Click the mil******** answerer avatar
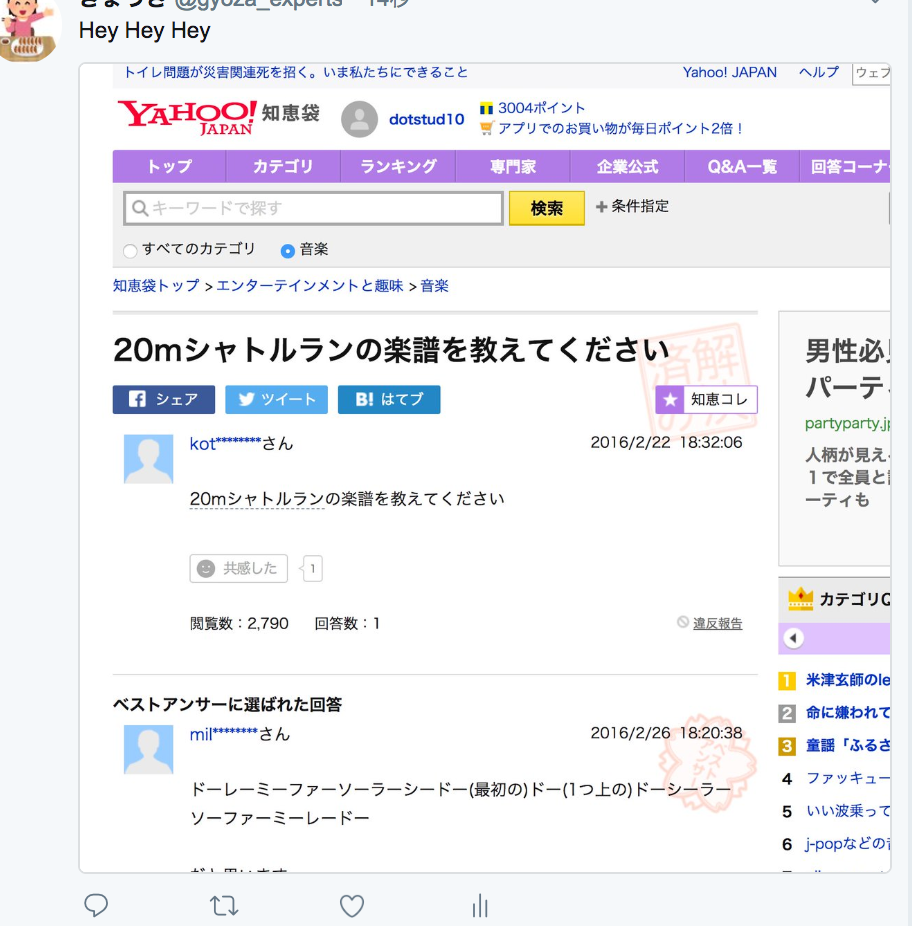 (x=148, y=749)
